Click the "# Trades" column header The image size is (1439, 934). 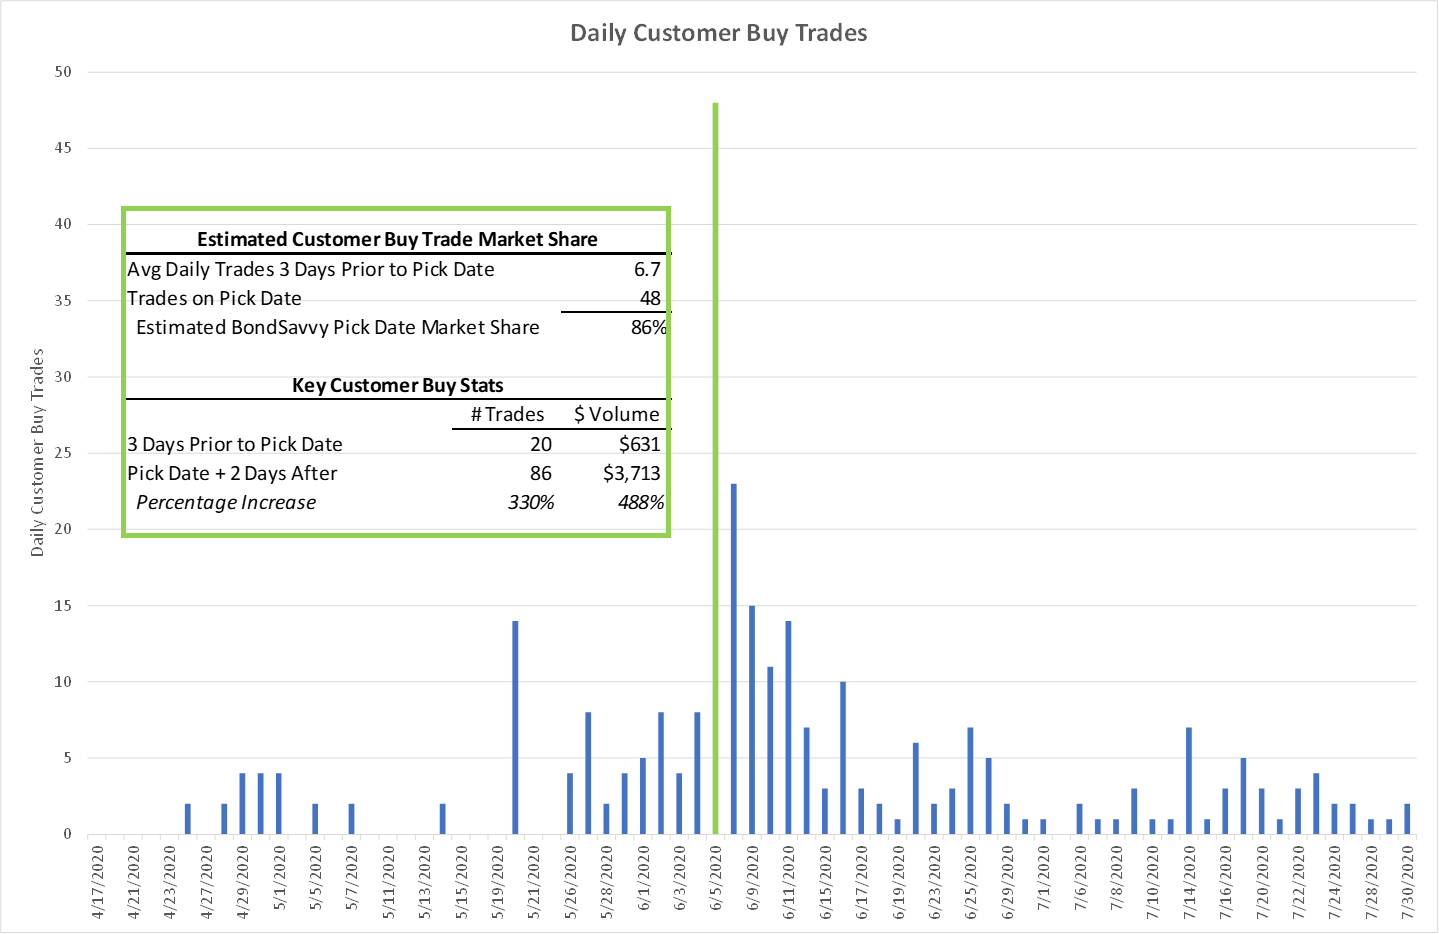point(508,414)
